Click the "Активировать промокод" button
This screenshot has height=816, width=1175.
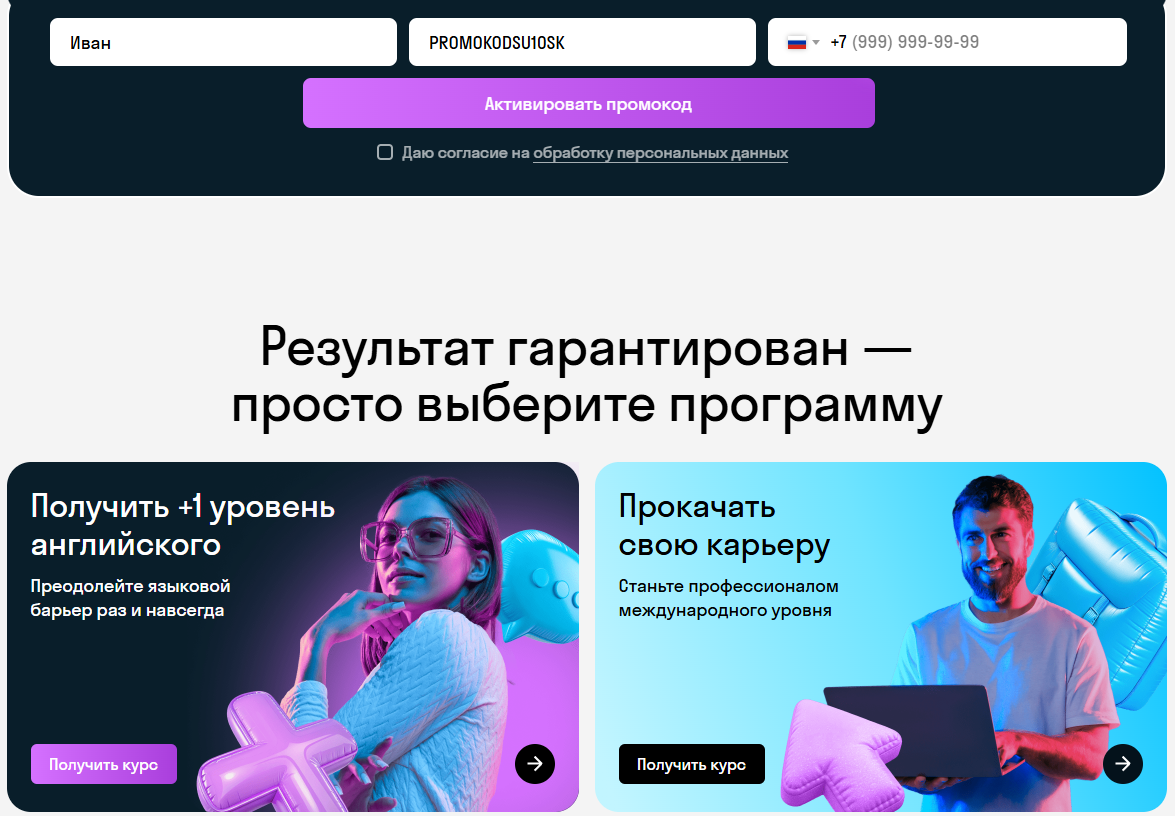(x=588, y=103)
